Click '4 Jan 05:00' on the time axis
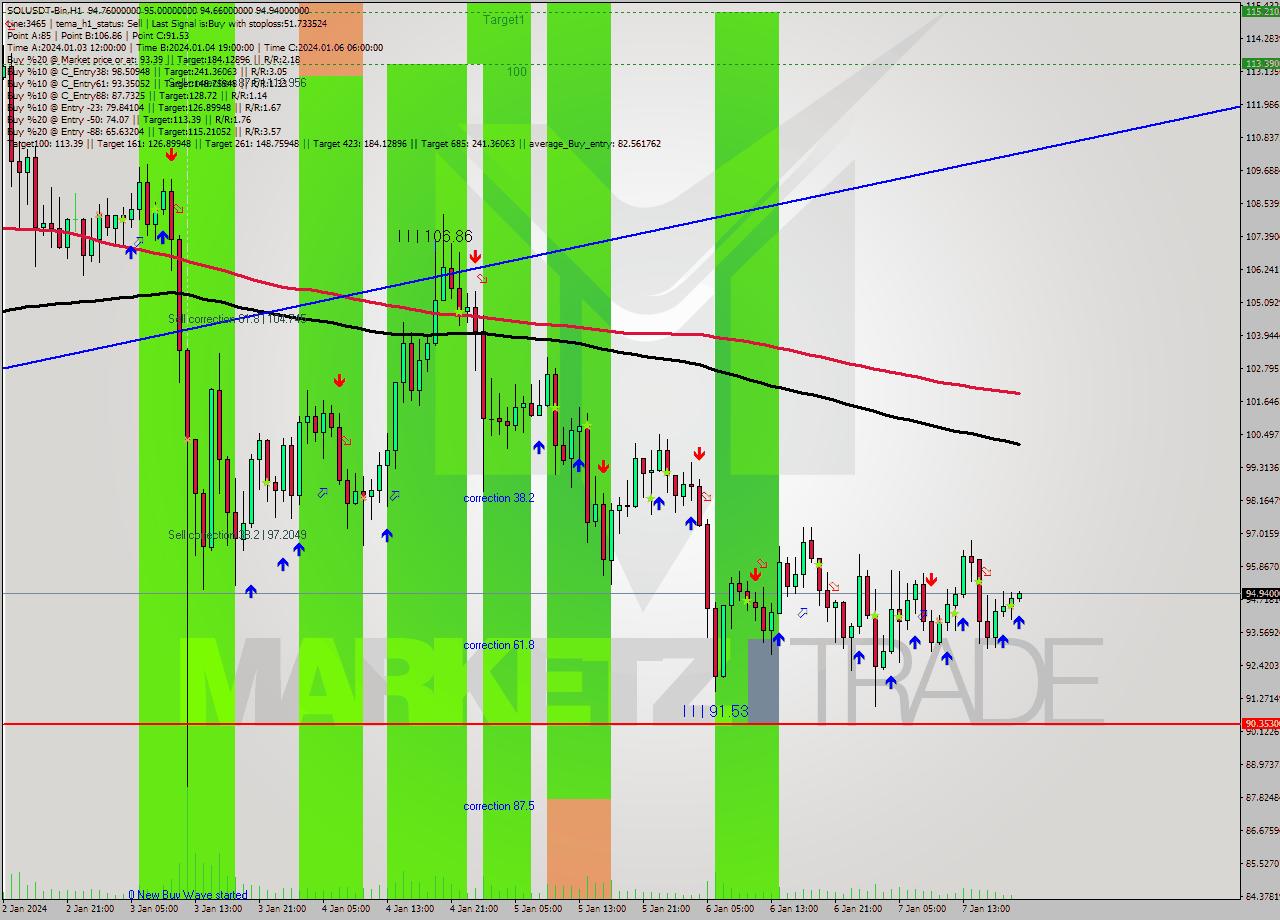The image size is (1280, 920). 345,909
